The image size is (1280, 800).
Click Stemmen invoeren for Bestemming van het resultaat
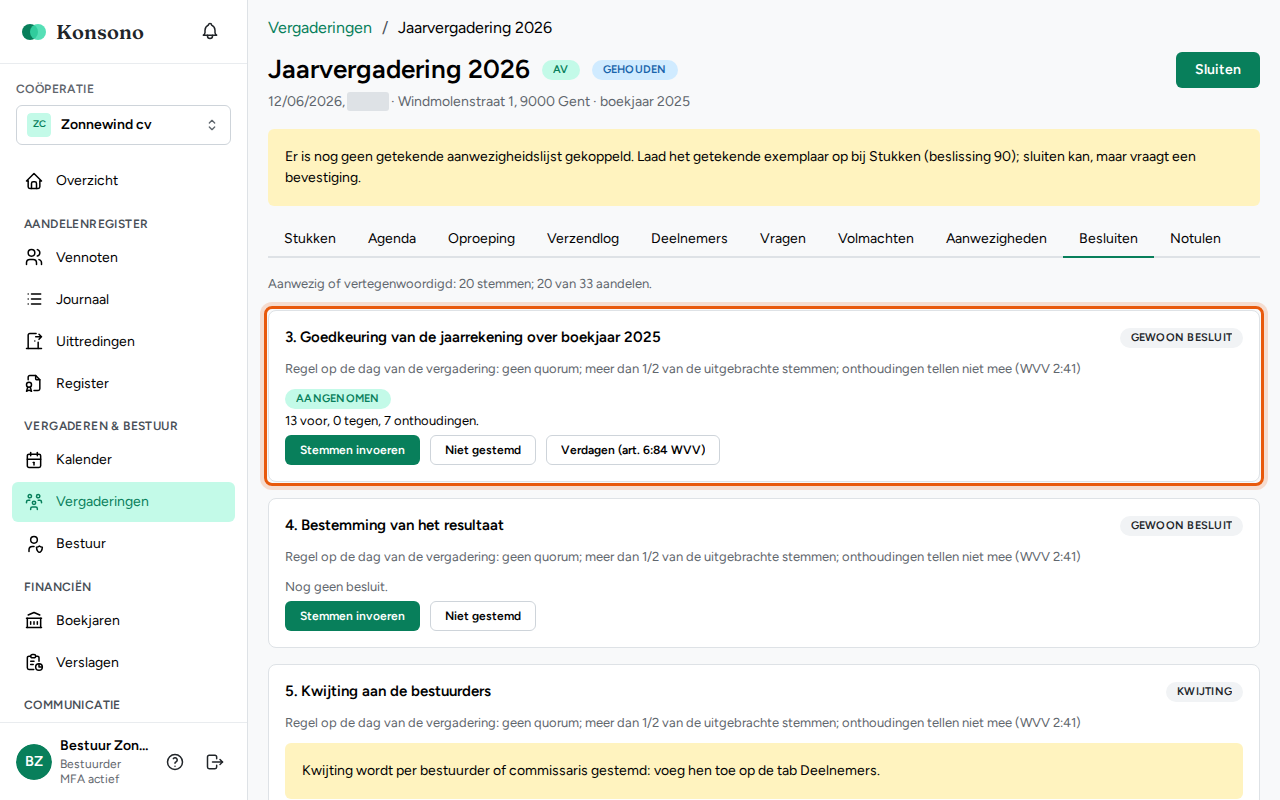click(352, 616)
